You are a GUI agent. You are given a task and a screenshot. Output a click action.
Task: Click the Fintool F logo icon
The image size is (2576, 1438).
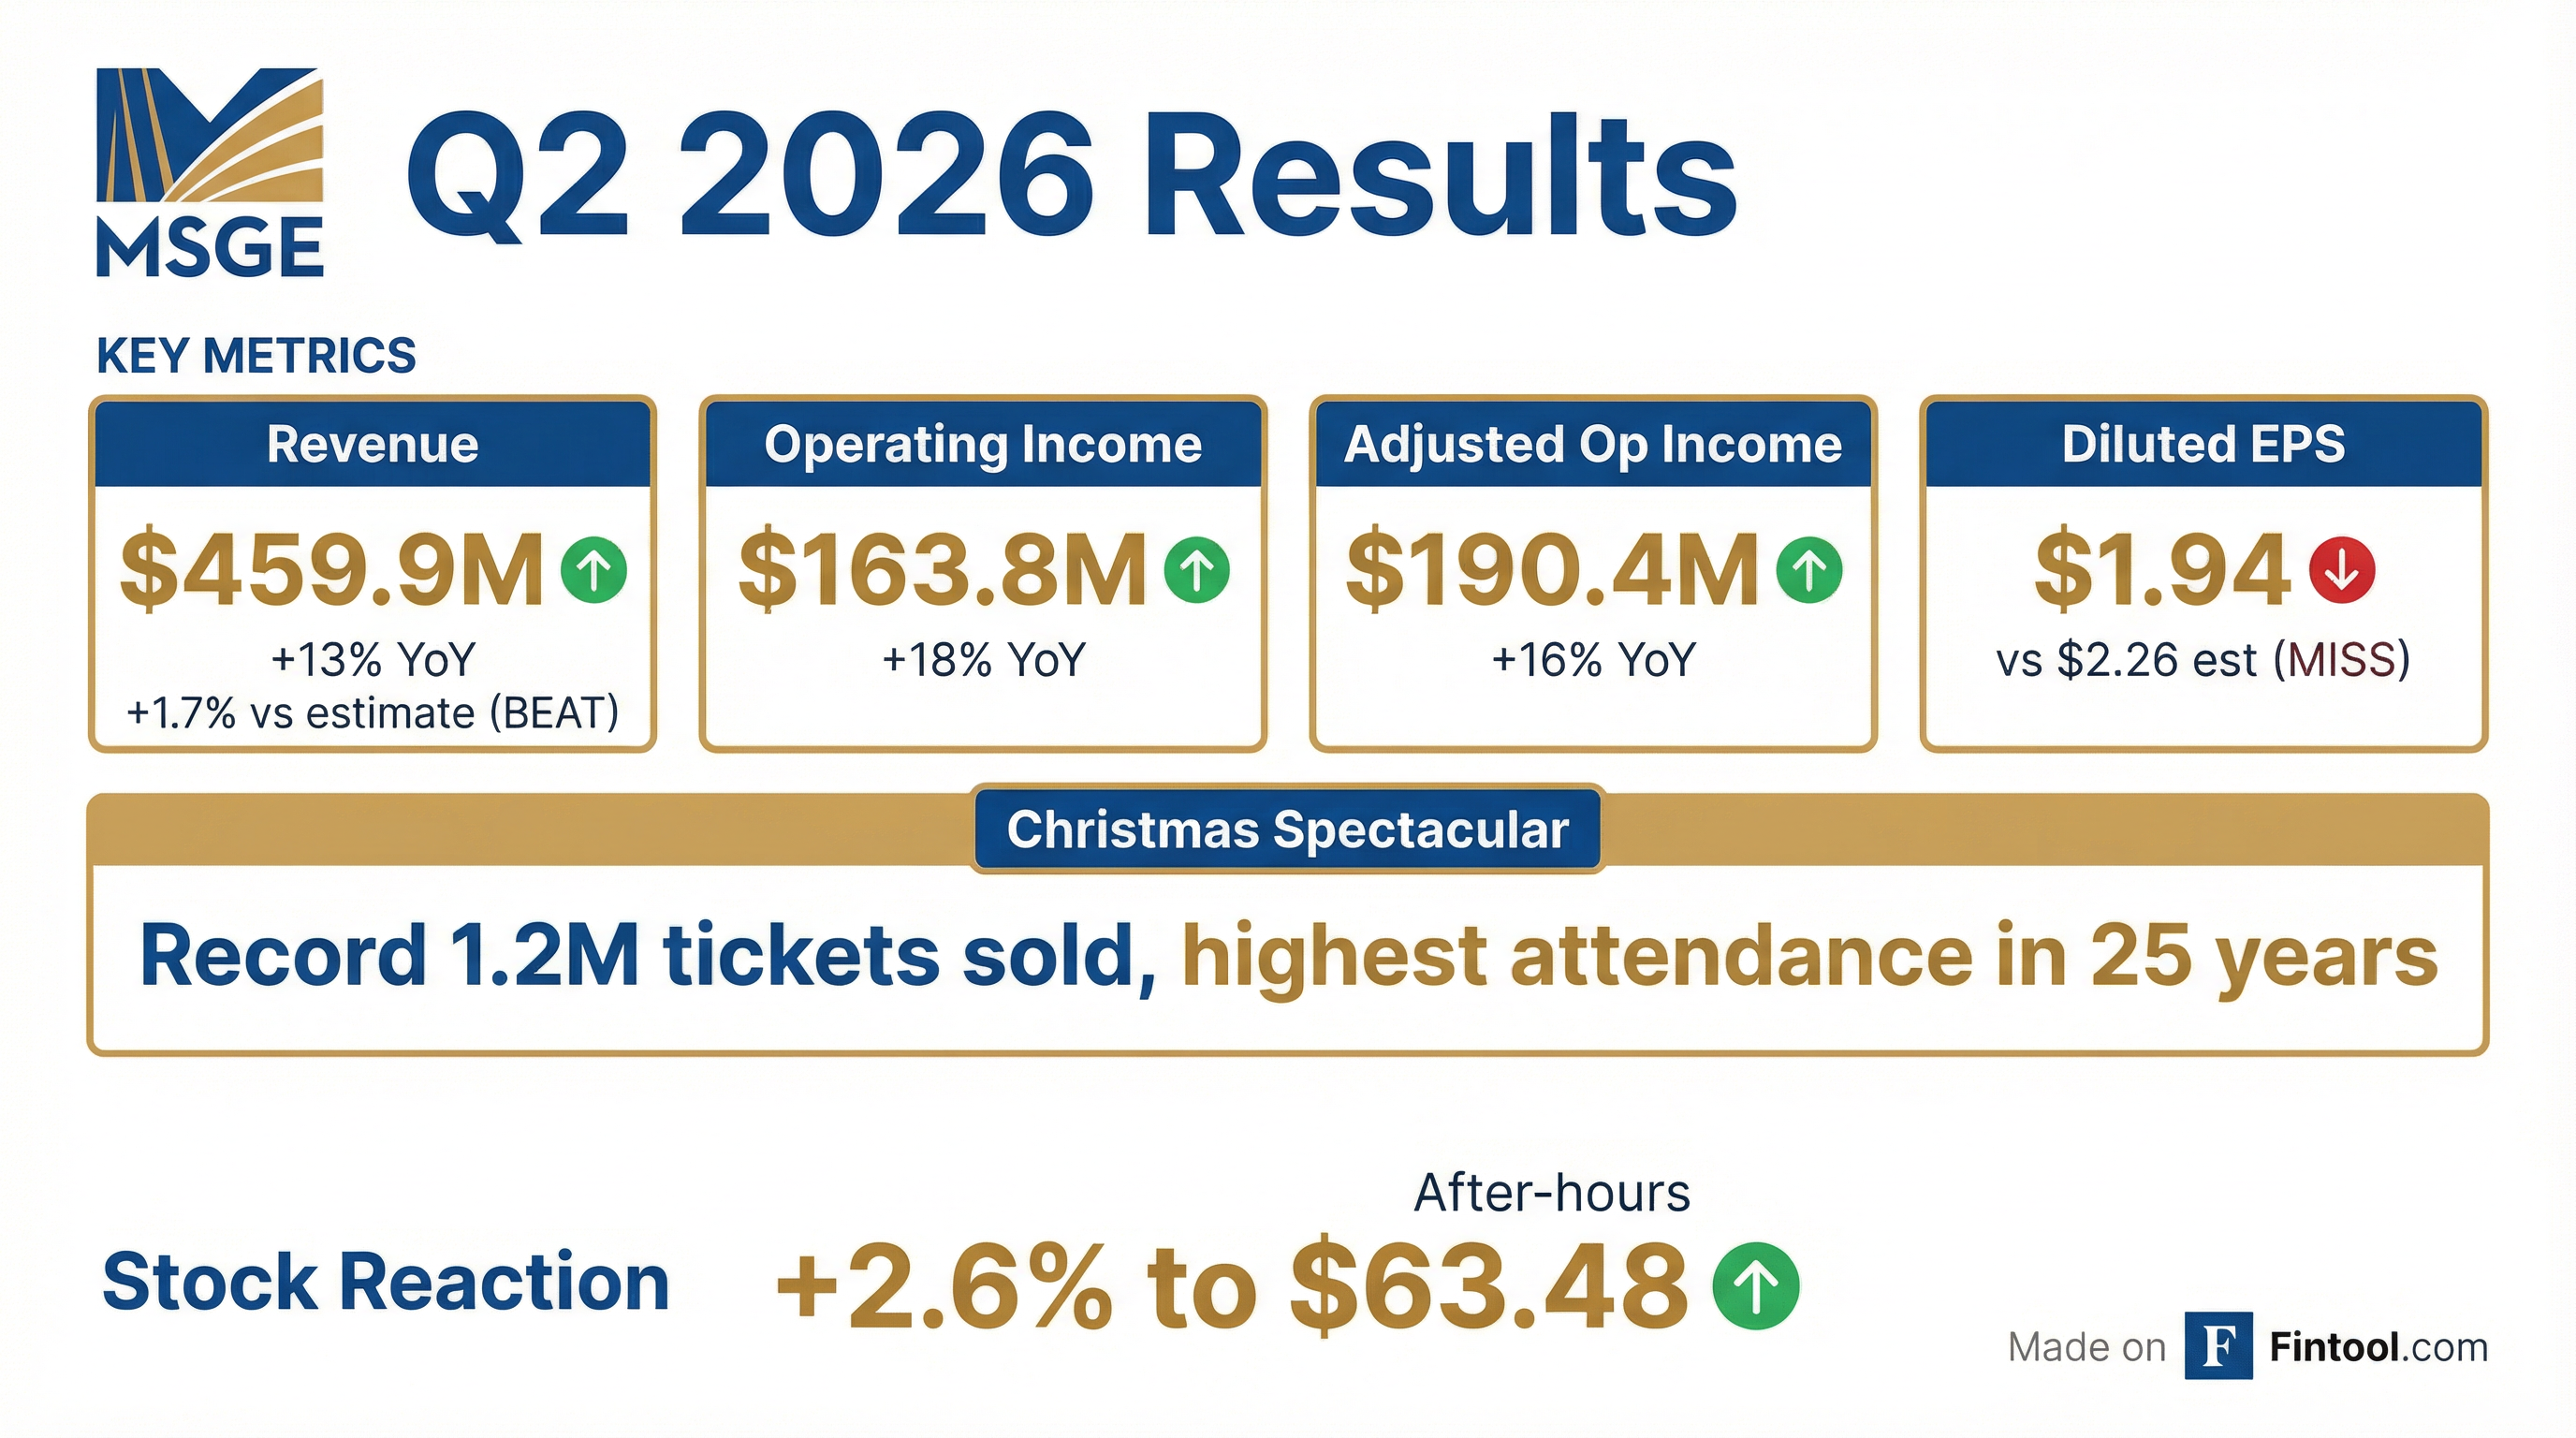pos(2218,1346)
